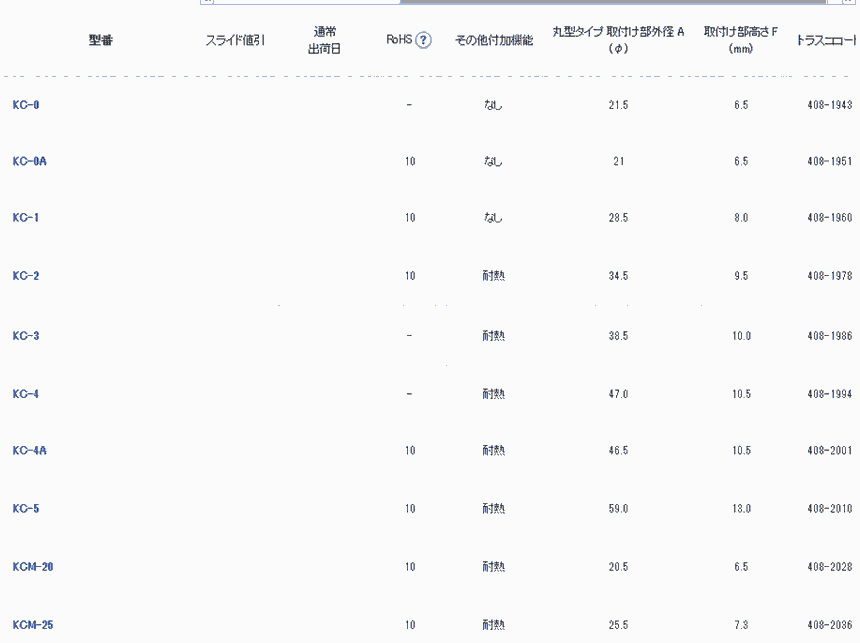The image size is (860, 643).
Task: Open the KC-5 part link
Action: [x=26, y=509]
